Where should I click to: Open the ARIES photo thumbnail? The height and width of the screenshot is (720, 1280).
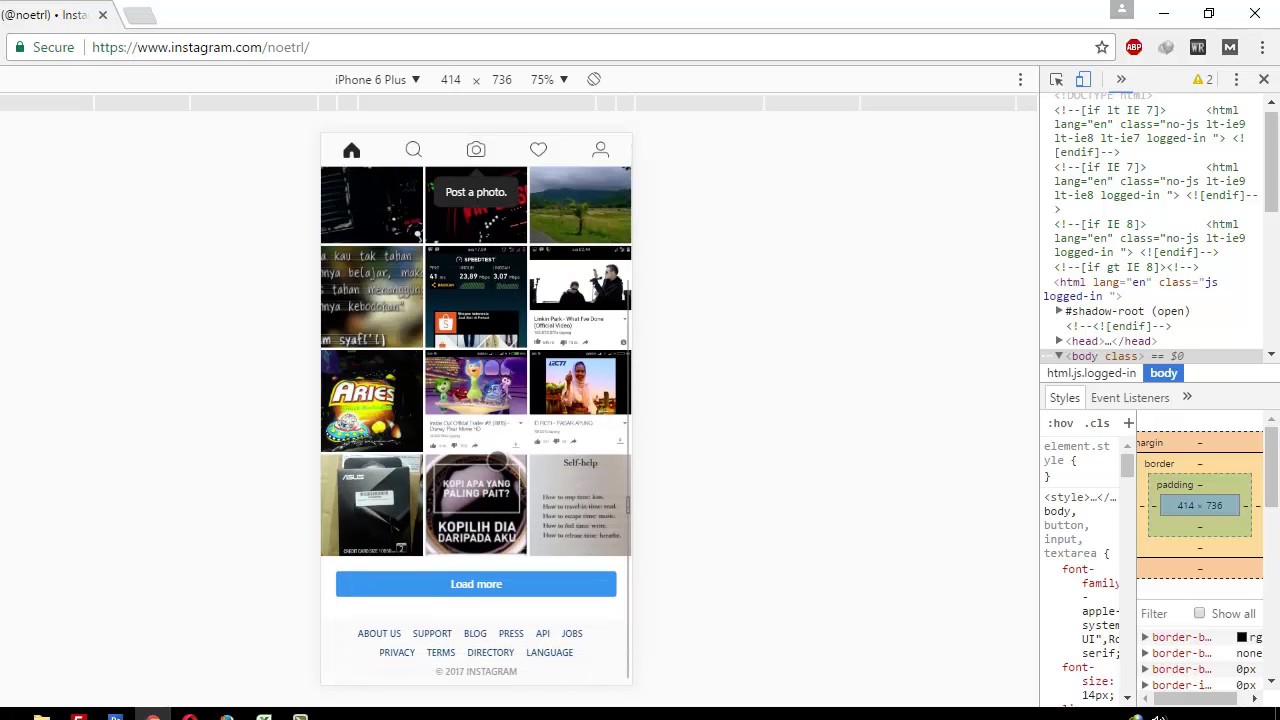[x=372, y=401]
